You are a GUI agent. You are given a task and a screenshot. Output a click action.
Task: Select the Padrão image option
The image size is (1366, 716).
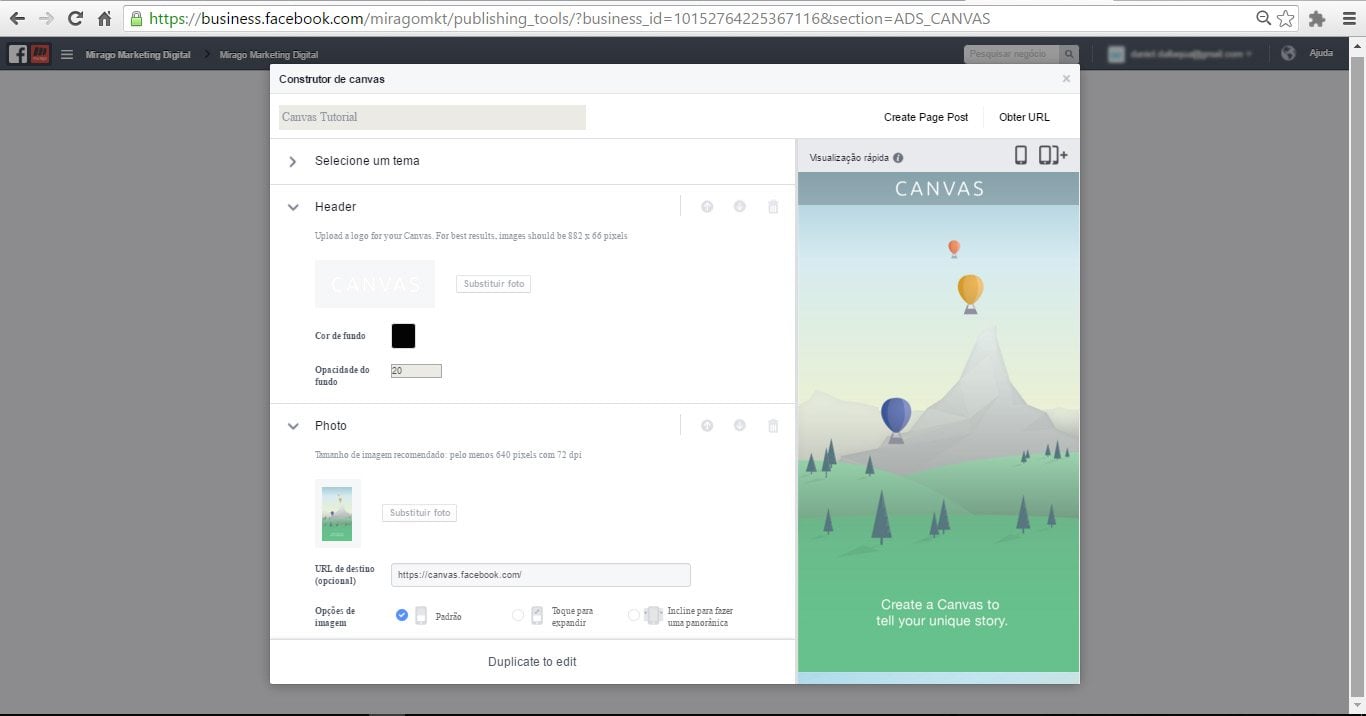[x=402, y=615]
